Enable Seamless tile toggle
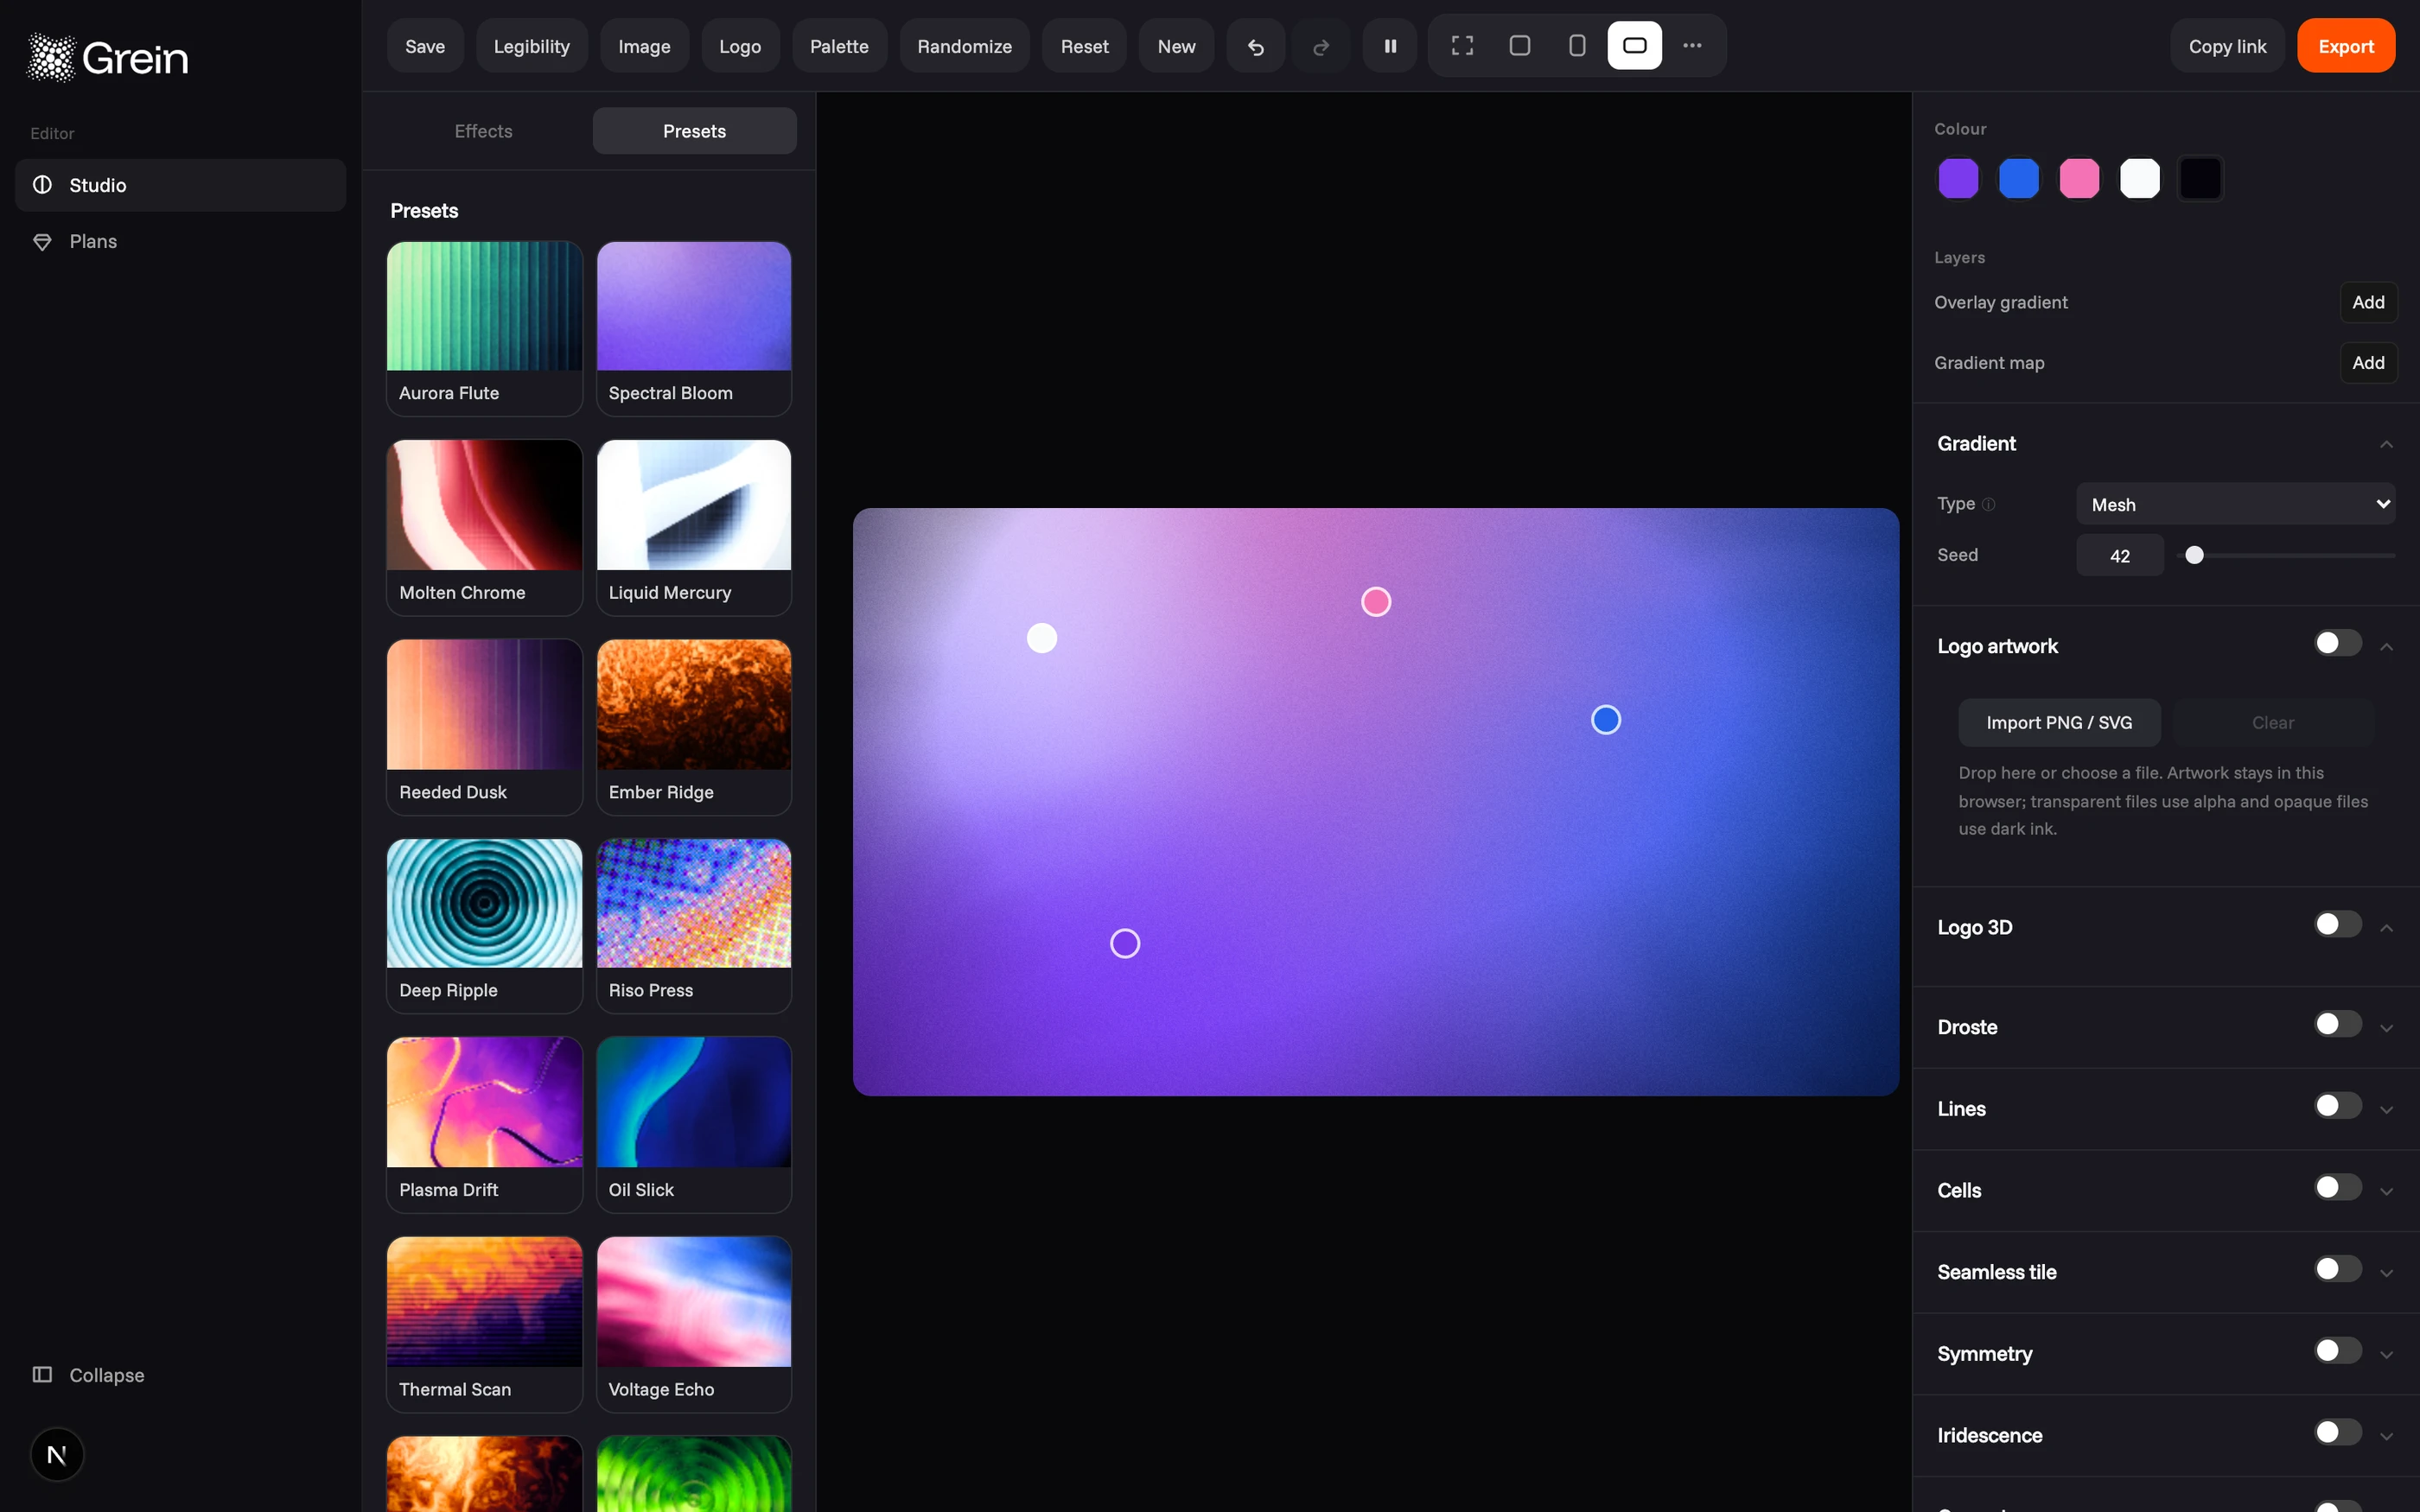Image resolution: width=2420 pixels, height=1512 pixels. tap(2338, 1269)
